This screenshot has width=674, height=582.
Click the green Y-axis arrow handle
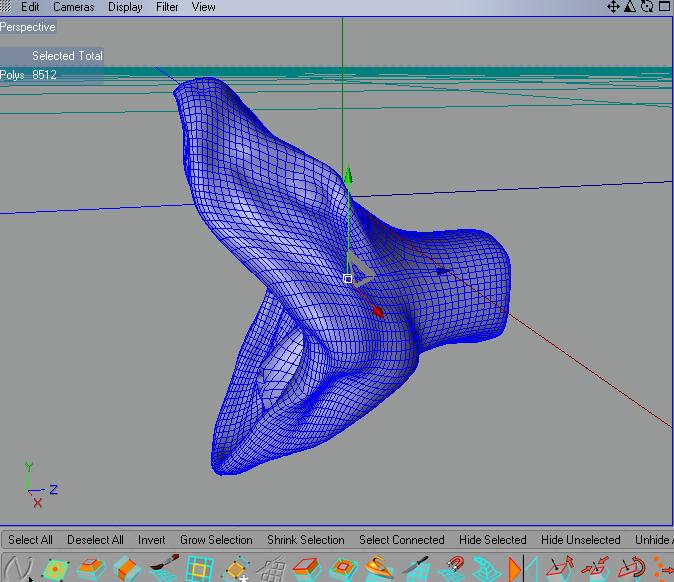point(348,176)
